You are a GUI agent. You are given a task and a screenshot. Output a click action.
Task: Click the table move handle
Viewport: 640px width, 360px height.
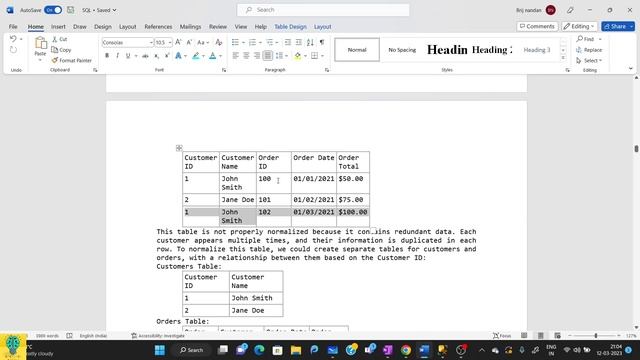point(179,148)
